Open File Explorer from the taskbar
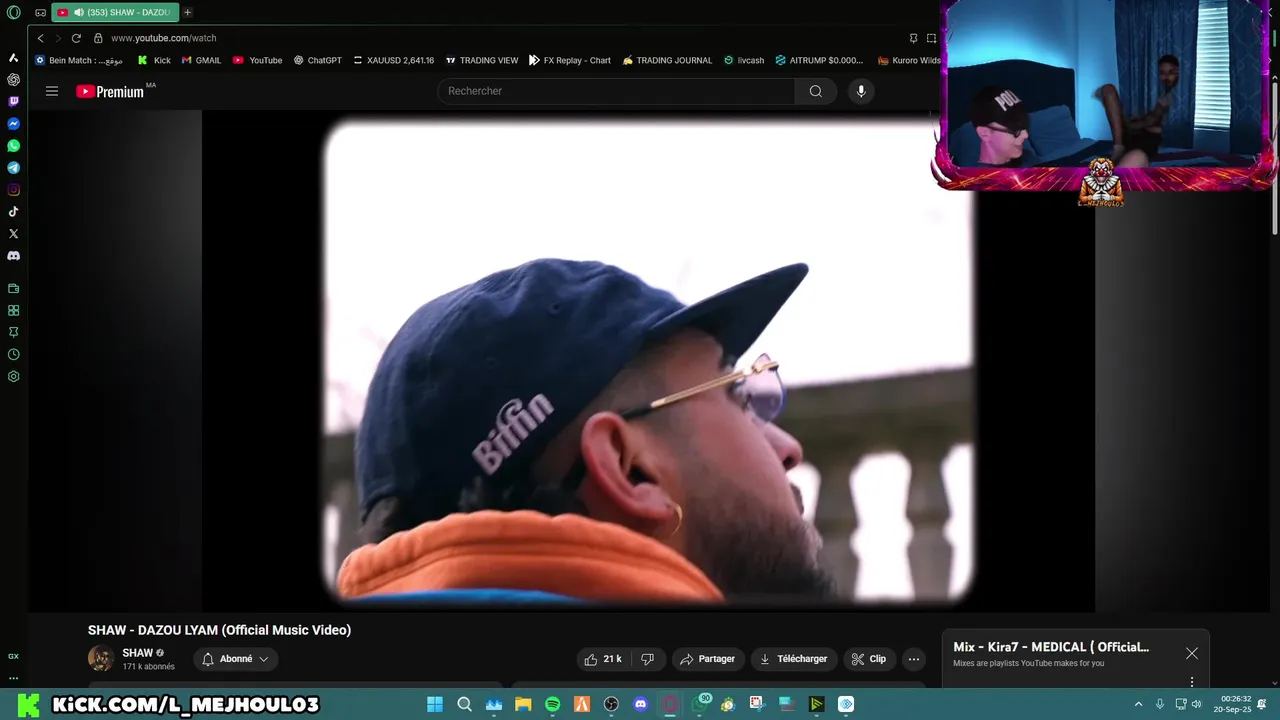 coord(523,704)
